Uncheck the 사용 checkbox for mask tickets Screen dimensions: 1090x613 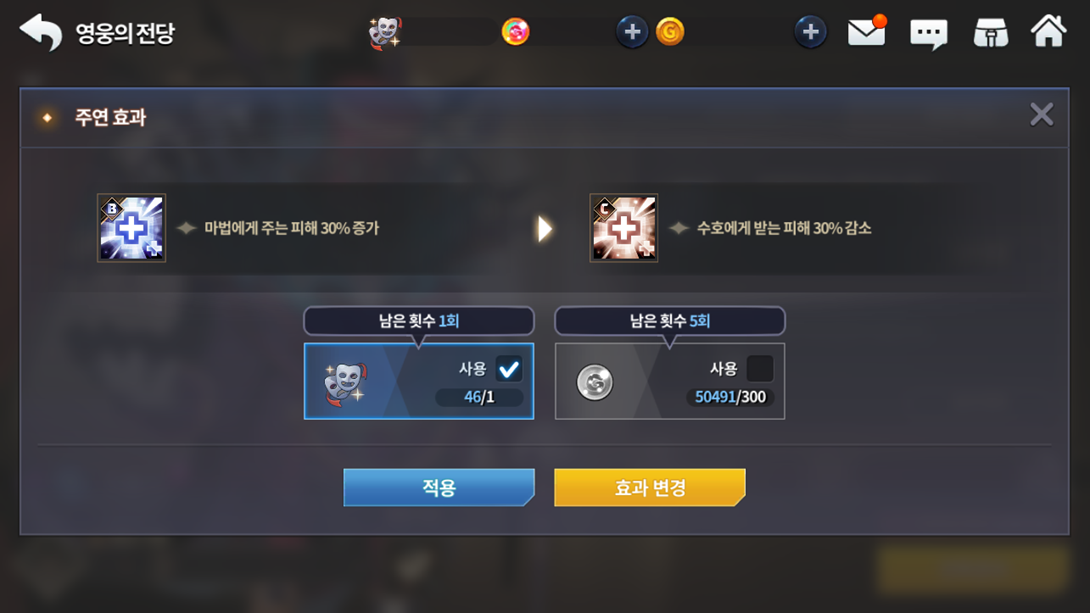tap(509, 368)
